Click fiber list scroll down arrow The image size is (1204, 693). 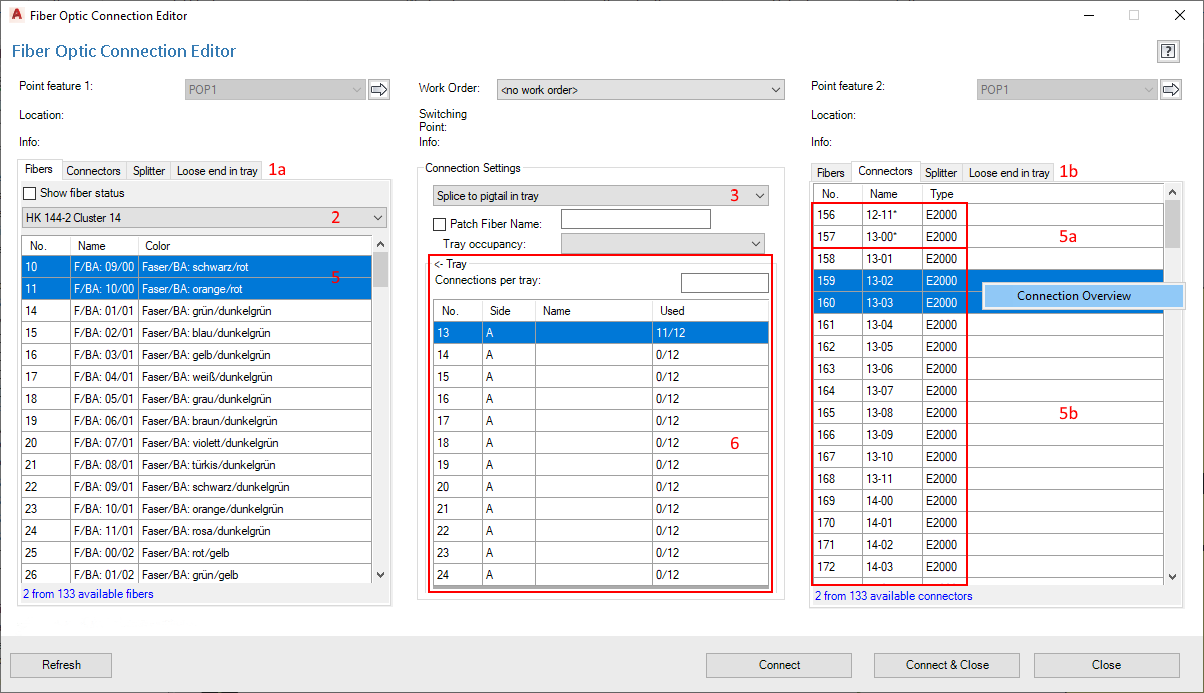(379, 575)
